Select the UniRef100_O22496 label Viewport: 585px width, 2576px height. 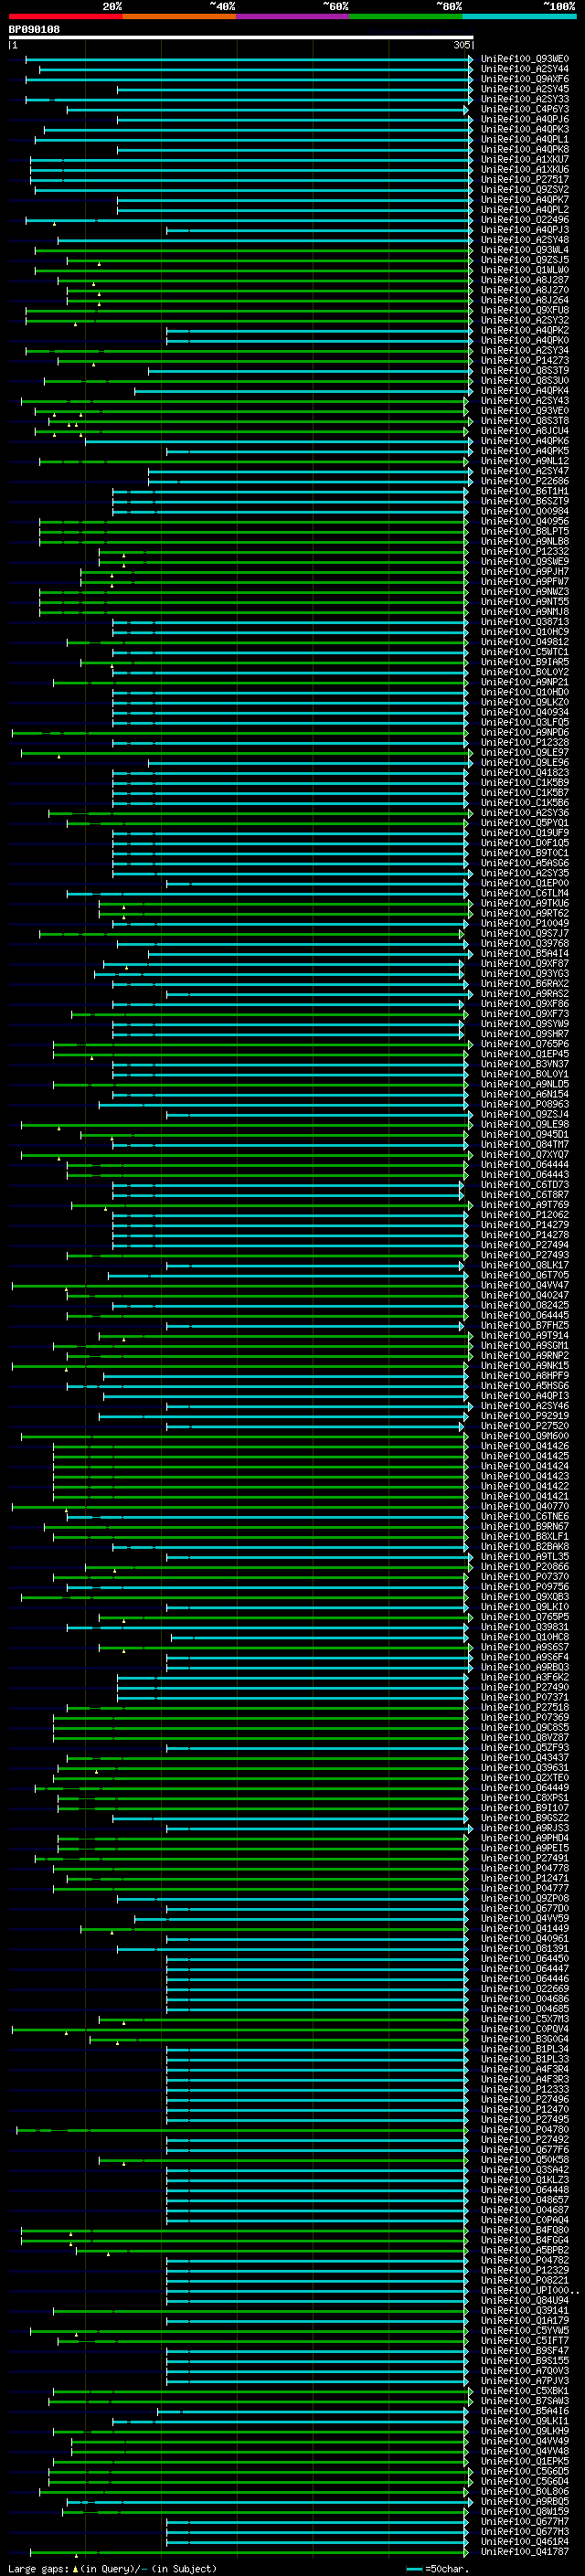pyautogui.click(x=525, y=220)
